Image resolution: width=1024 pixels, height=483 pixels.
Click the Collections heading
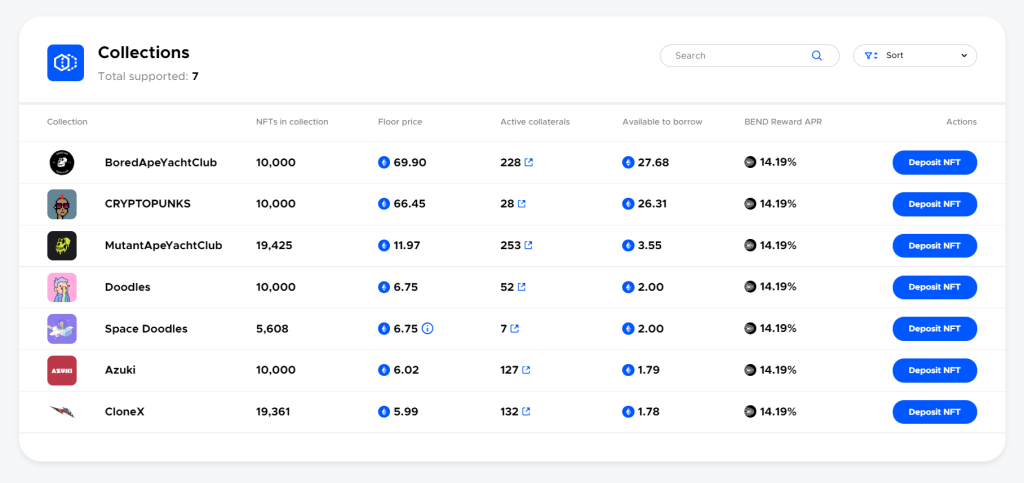point(144,52)
